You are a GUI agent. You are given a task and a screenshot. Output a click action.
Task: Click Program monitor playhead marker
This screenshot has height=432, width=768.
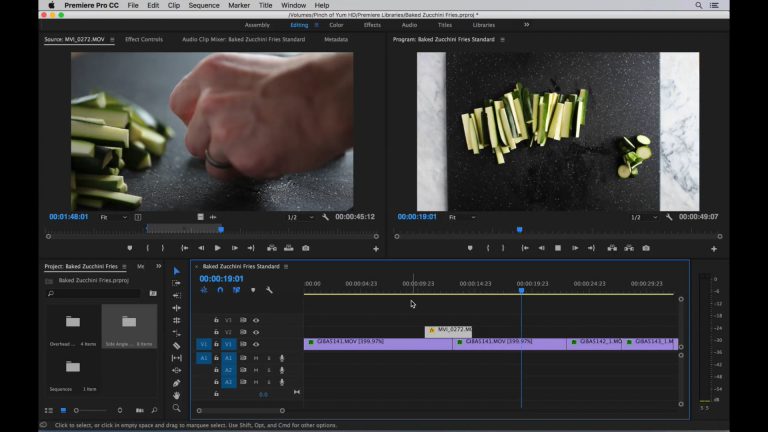[519, 229]
